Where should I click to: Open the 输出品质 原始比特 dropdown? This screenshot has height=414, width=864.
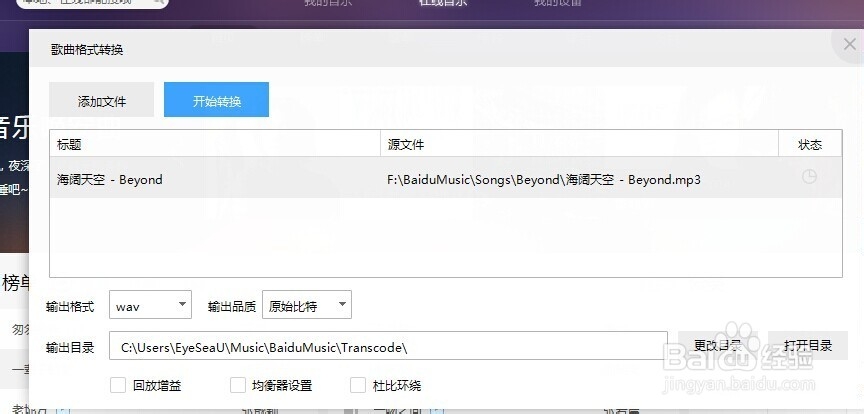pyautogui.click(x=307, y=305)
